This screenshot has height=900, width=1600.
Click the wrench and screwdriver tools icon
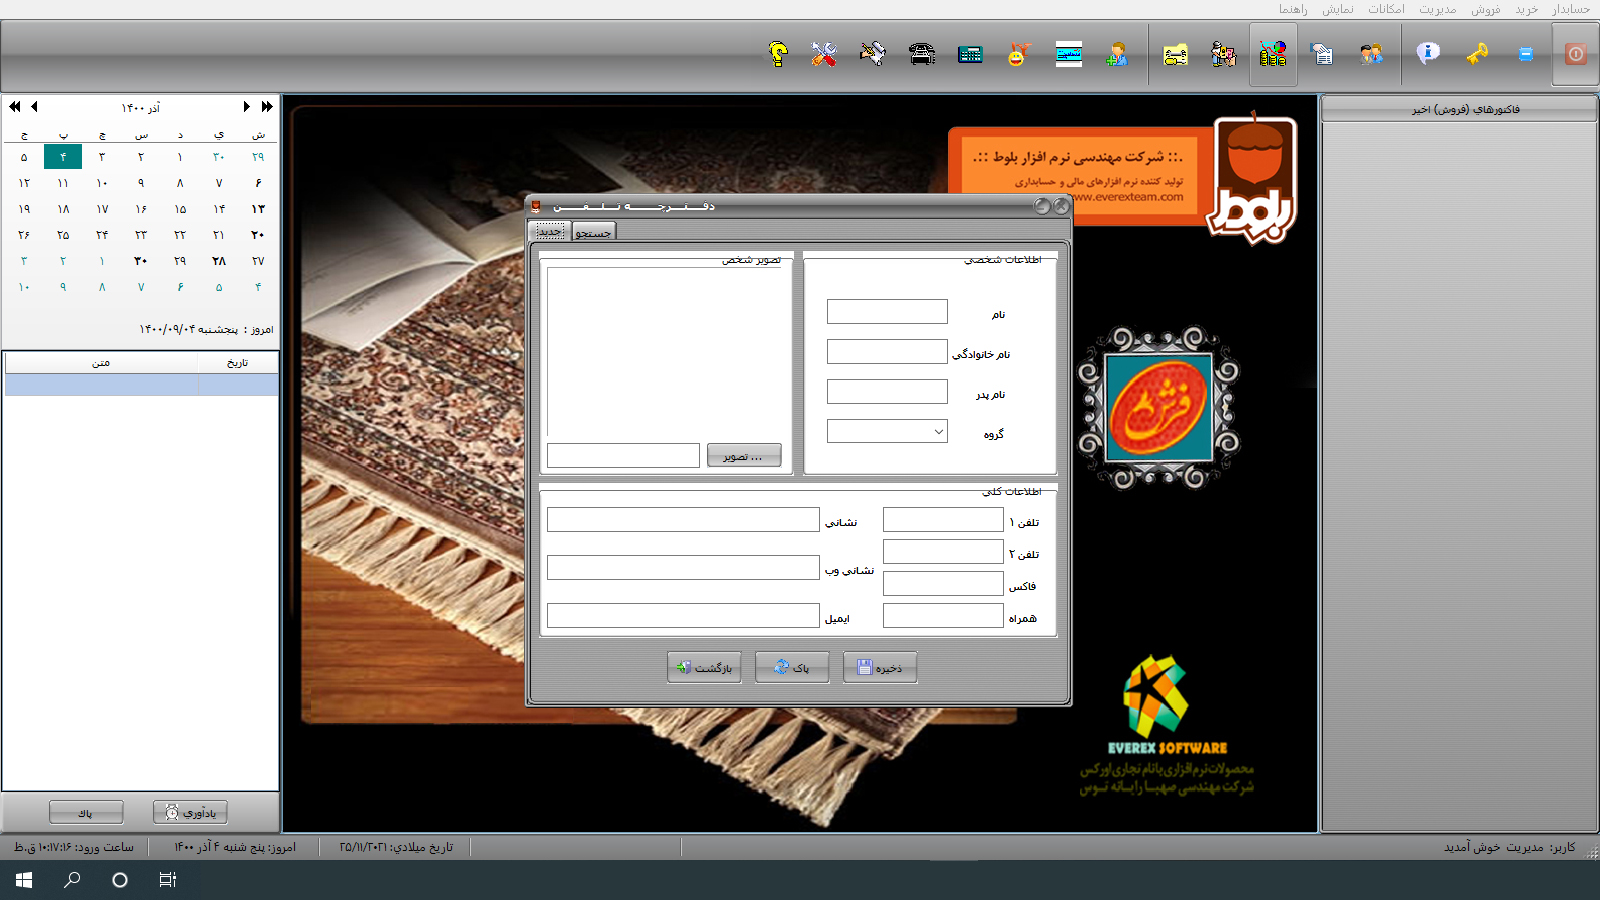click(824, 54)
